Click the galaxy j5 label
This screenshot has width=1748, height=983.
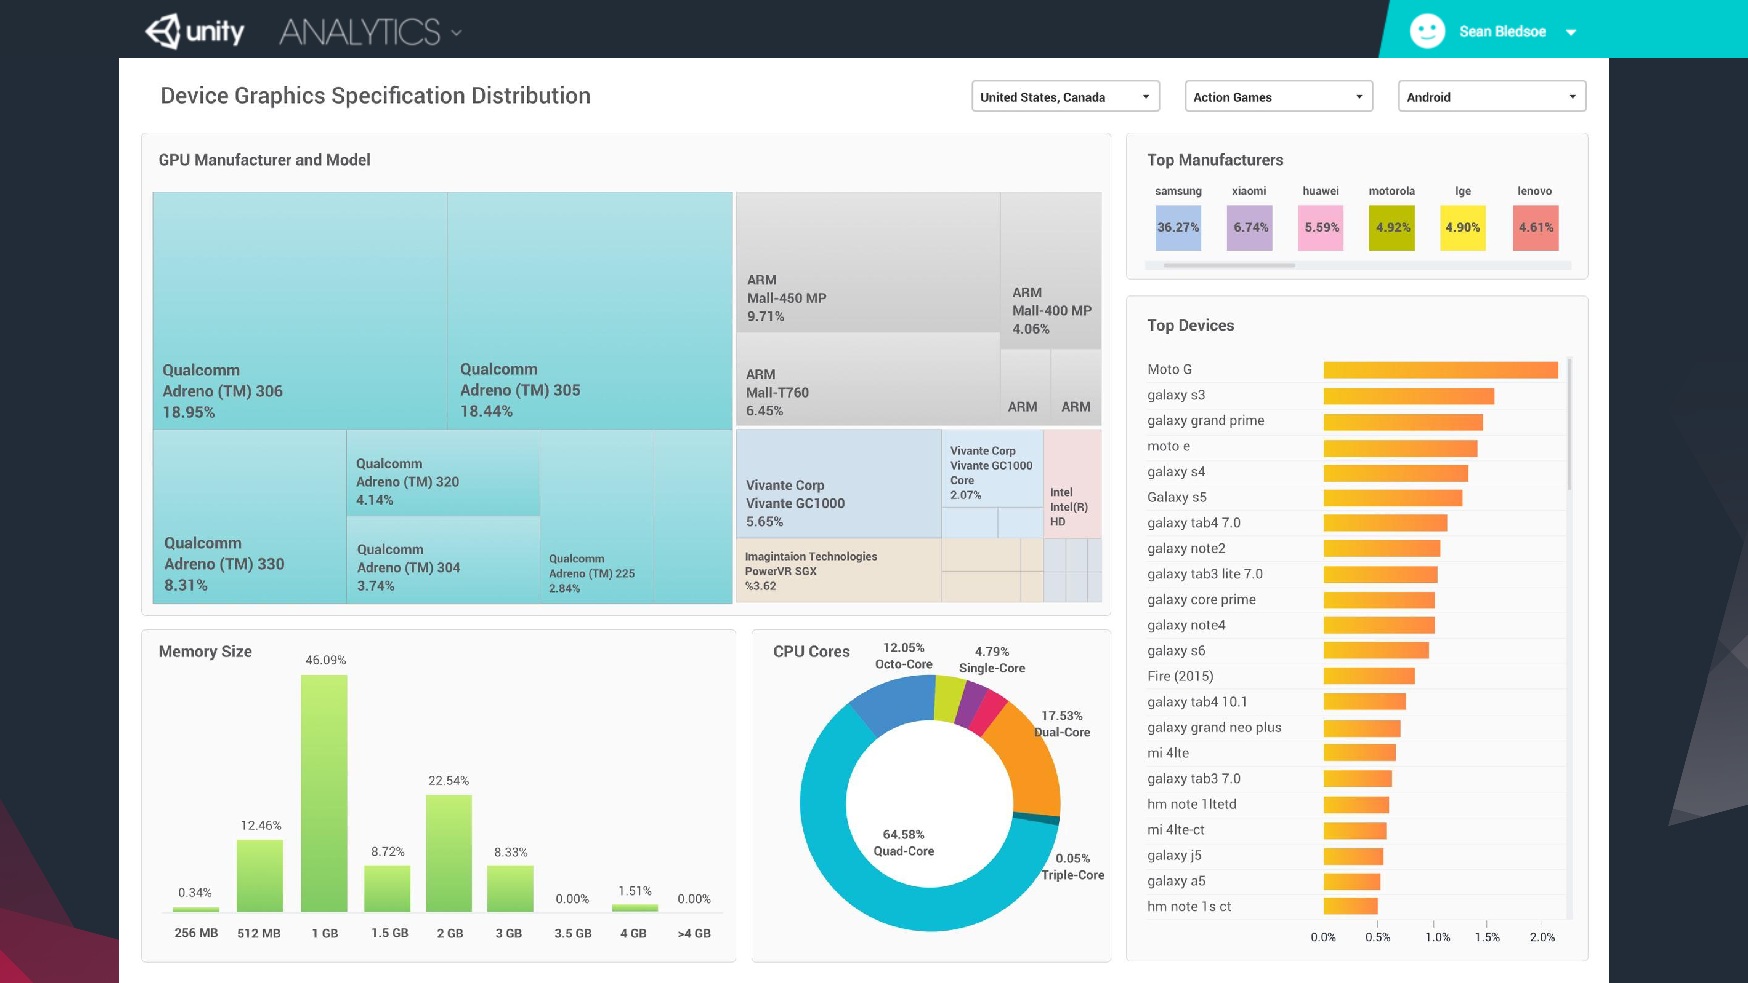(x=1174, y=856)
